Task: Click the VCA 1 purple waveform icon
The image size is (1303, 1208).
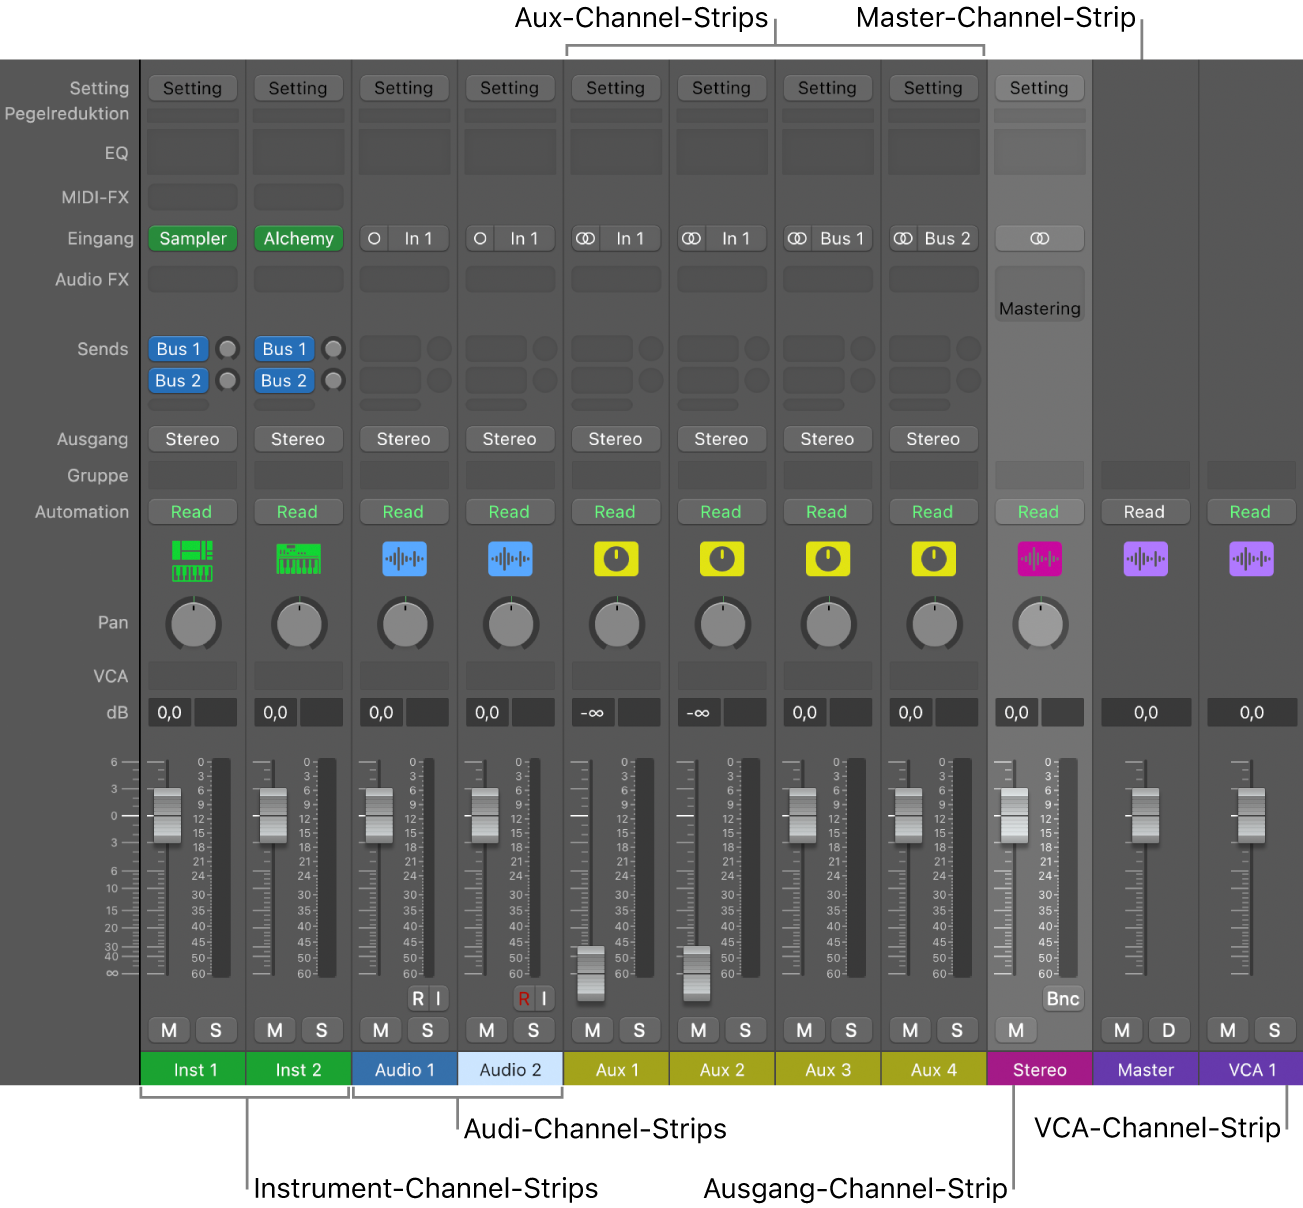Action: coord(1251,559)
